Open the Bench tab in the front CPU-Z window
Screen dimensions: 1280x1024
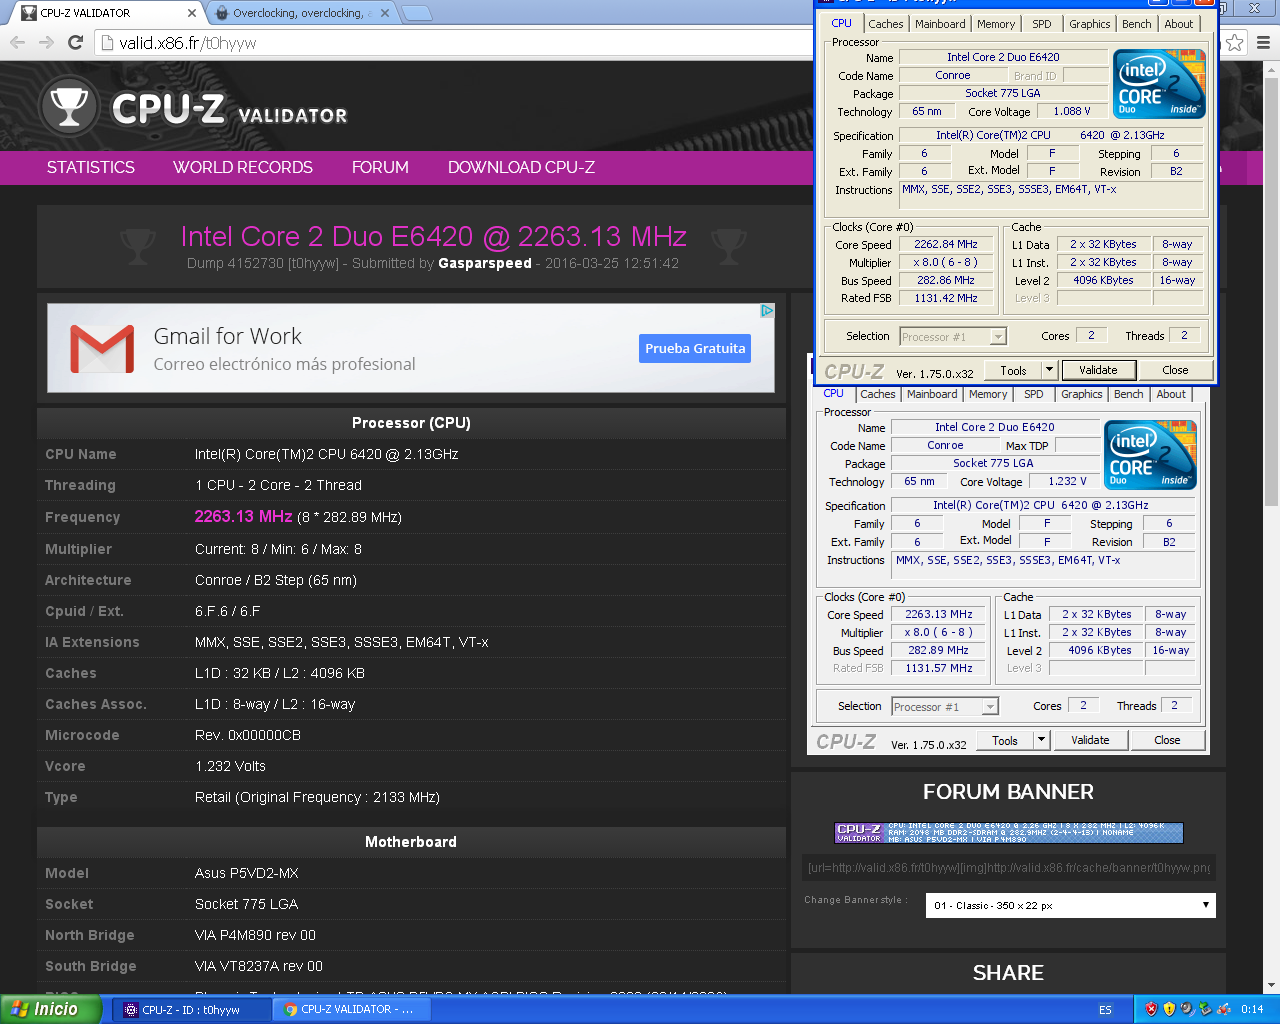tap(1137, 24)
